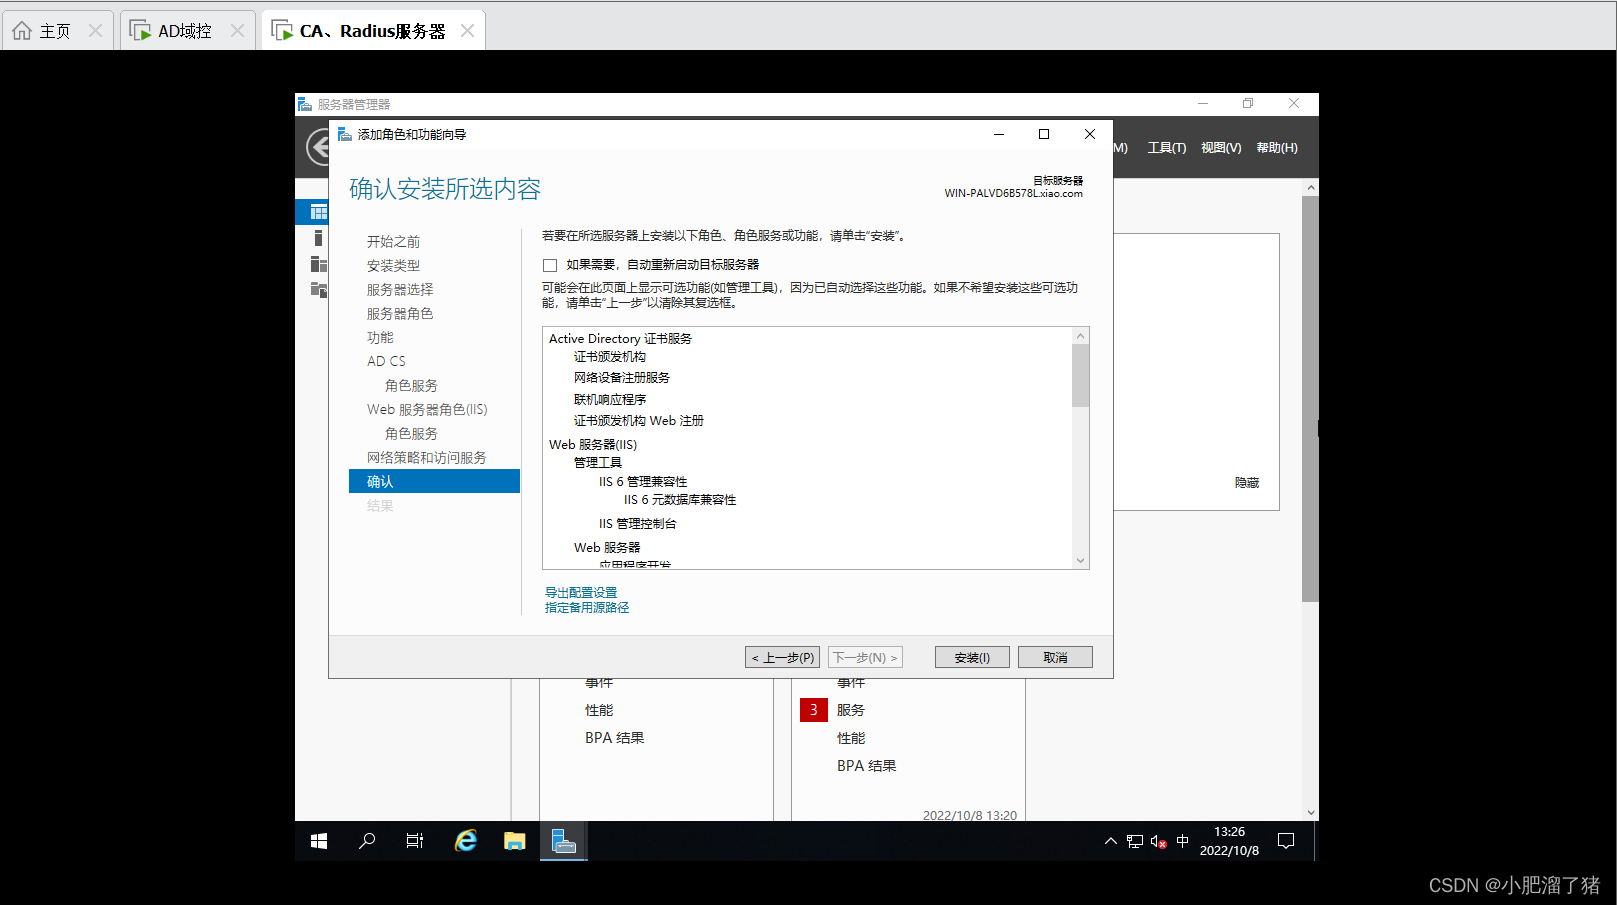Image resolution: width=1617 pixels, height=905 pixels.
Task: Open taskbar search
Action: point(367,842)
